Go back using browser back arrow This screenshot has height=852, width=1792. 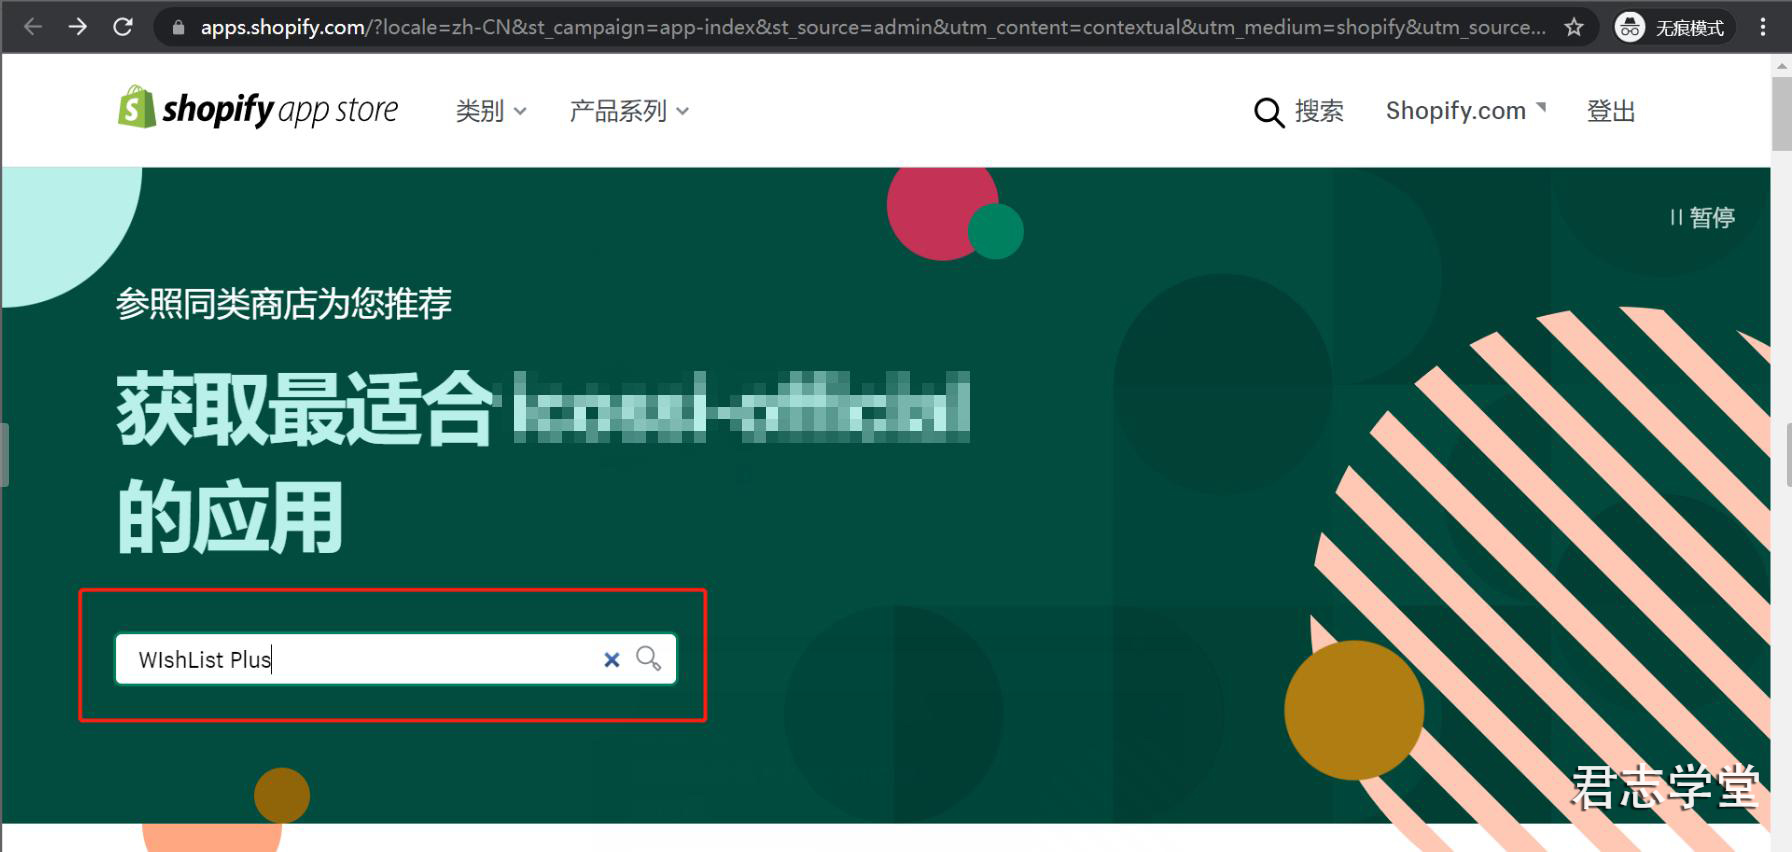(32, 27)
